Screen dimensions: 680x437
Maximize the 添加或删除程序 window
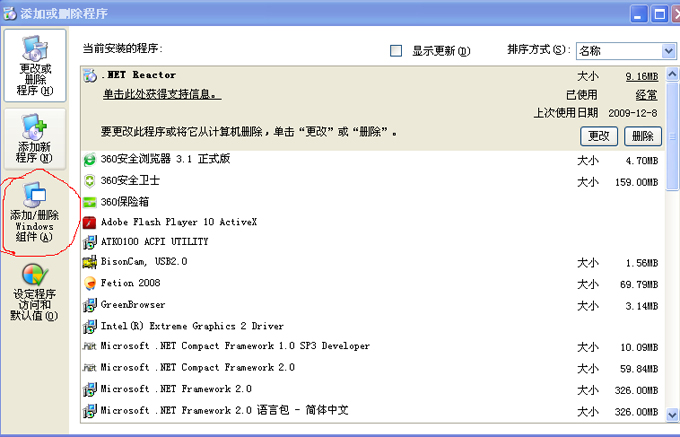660,14
